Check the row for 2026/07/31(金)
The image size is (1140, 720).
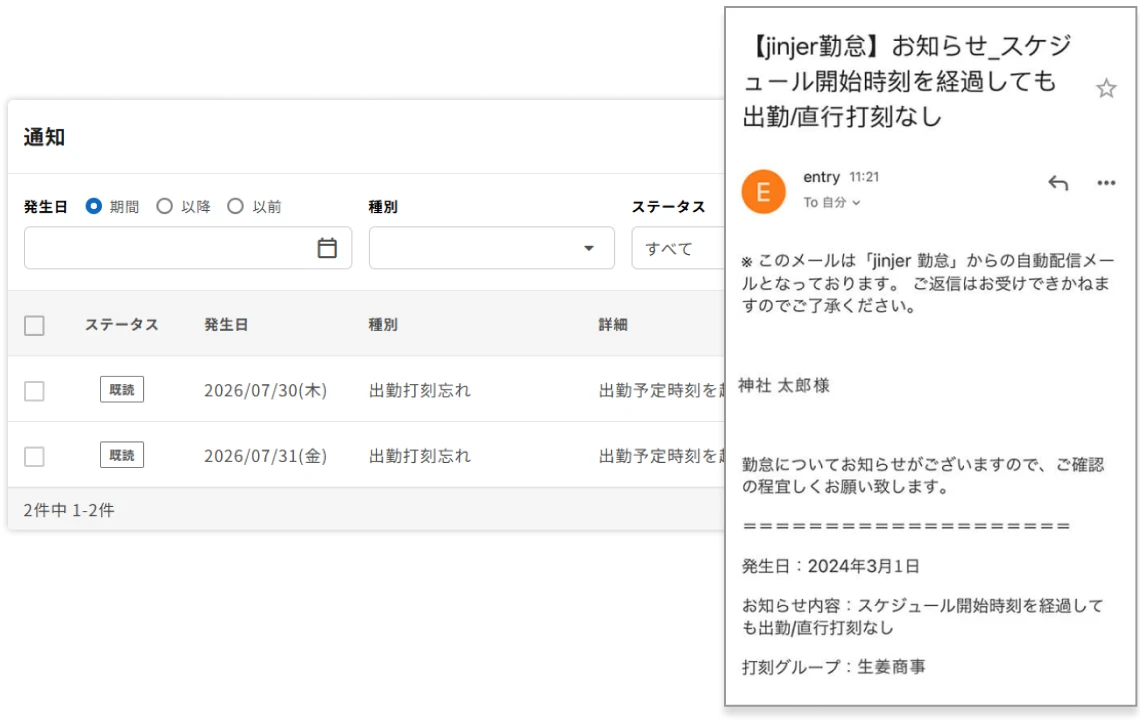[x=34, y=456]
